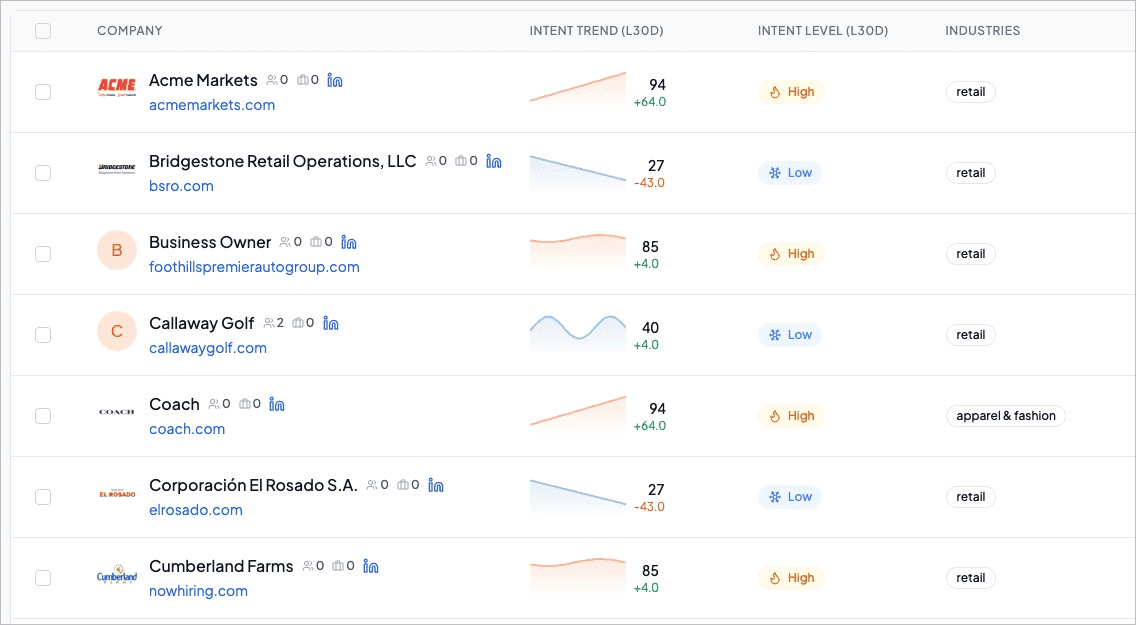The width and height of the screenshot is (1136, 625).
Task: Open LinkedIn icon for Bridgestone Retail Operations
Action: (x=493, y=162)
